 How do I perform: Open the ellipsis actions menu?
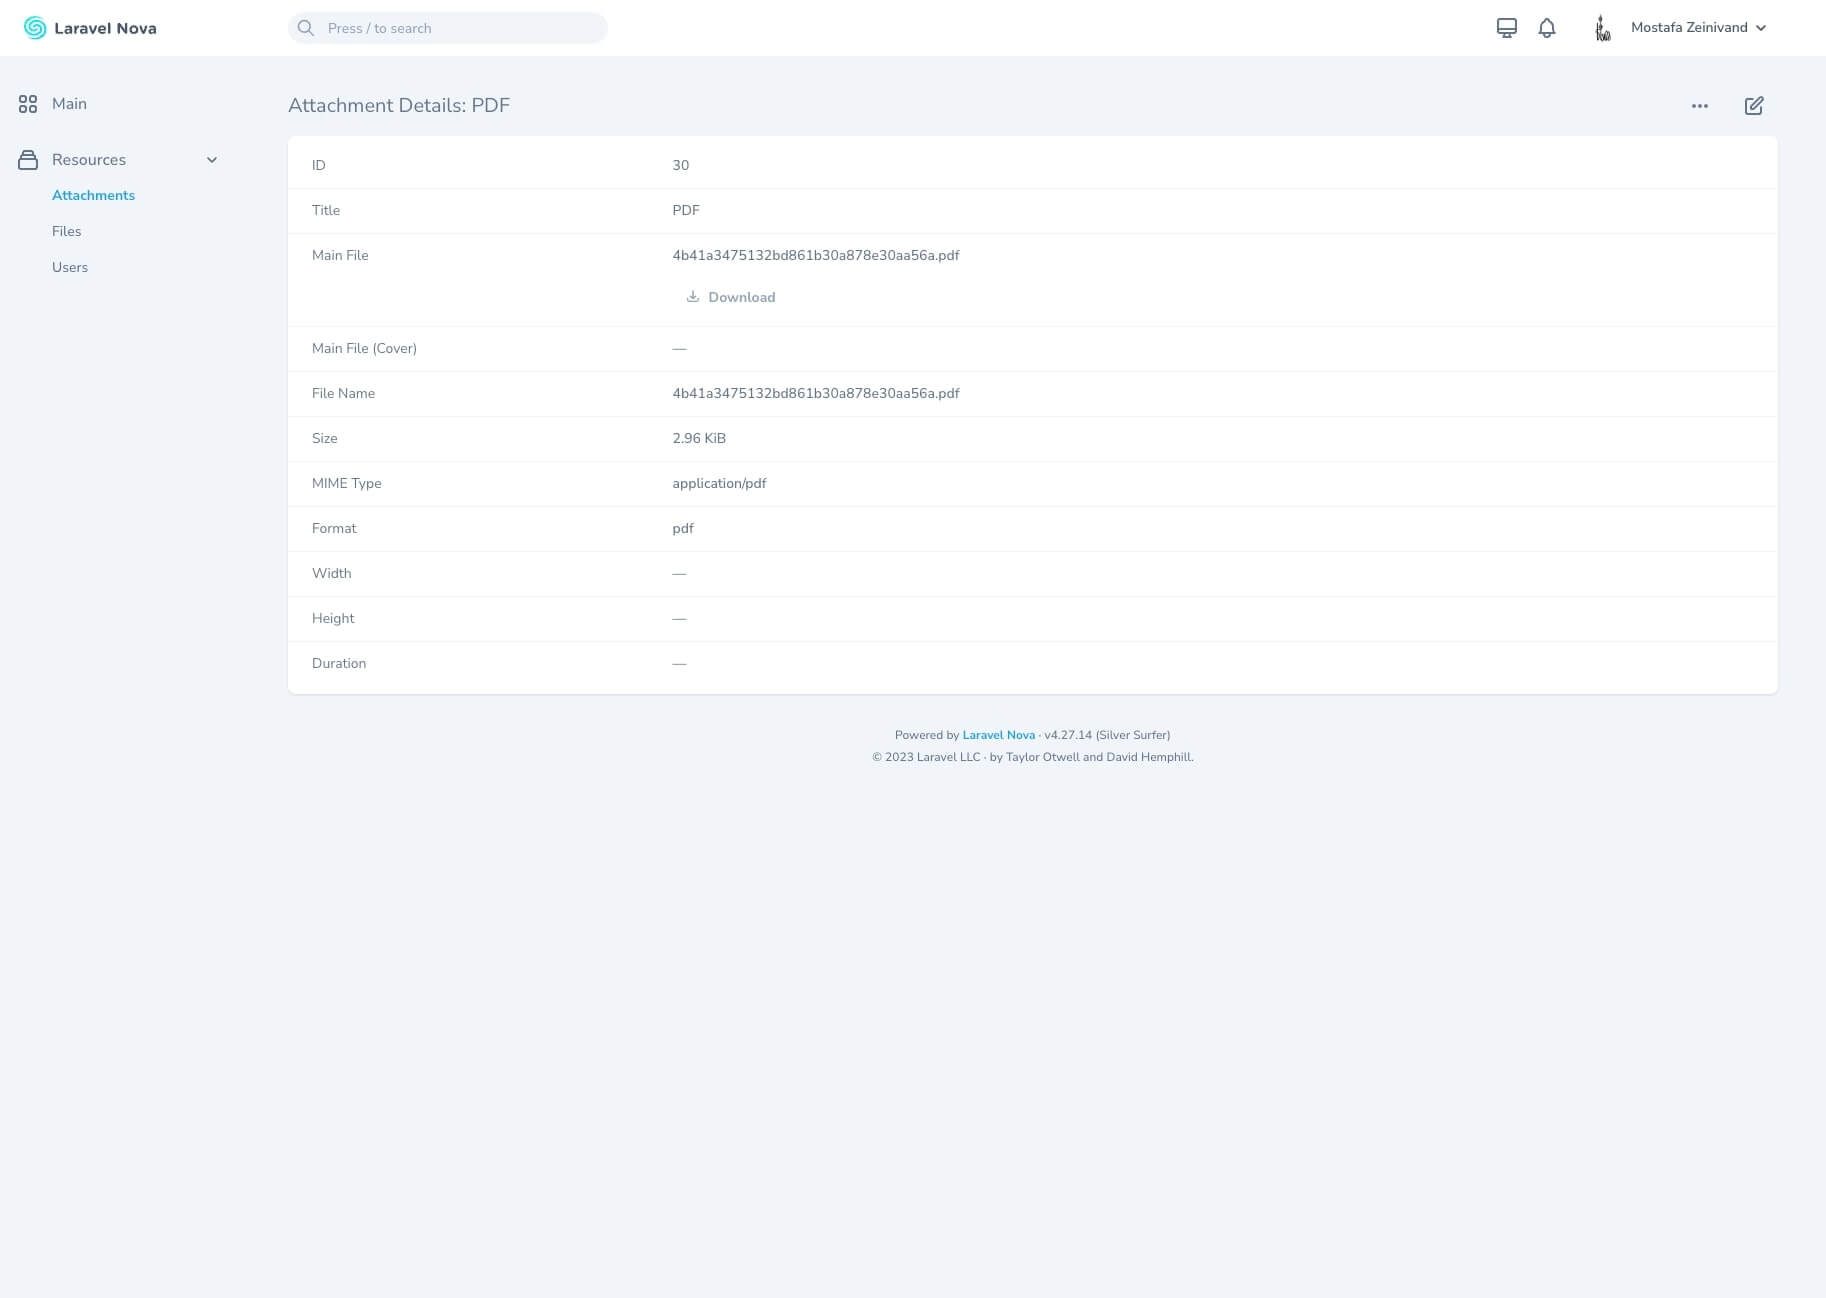[x=1699, y=105]
